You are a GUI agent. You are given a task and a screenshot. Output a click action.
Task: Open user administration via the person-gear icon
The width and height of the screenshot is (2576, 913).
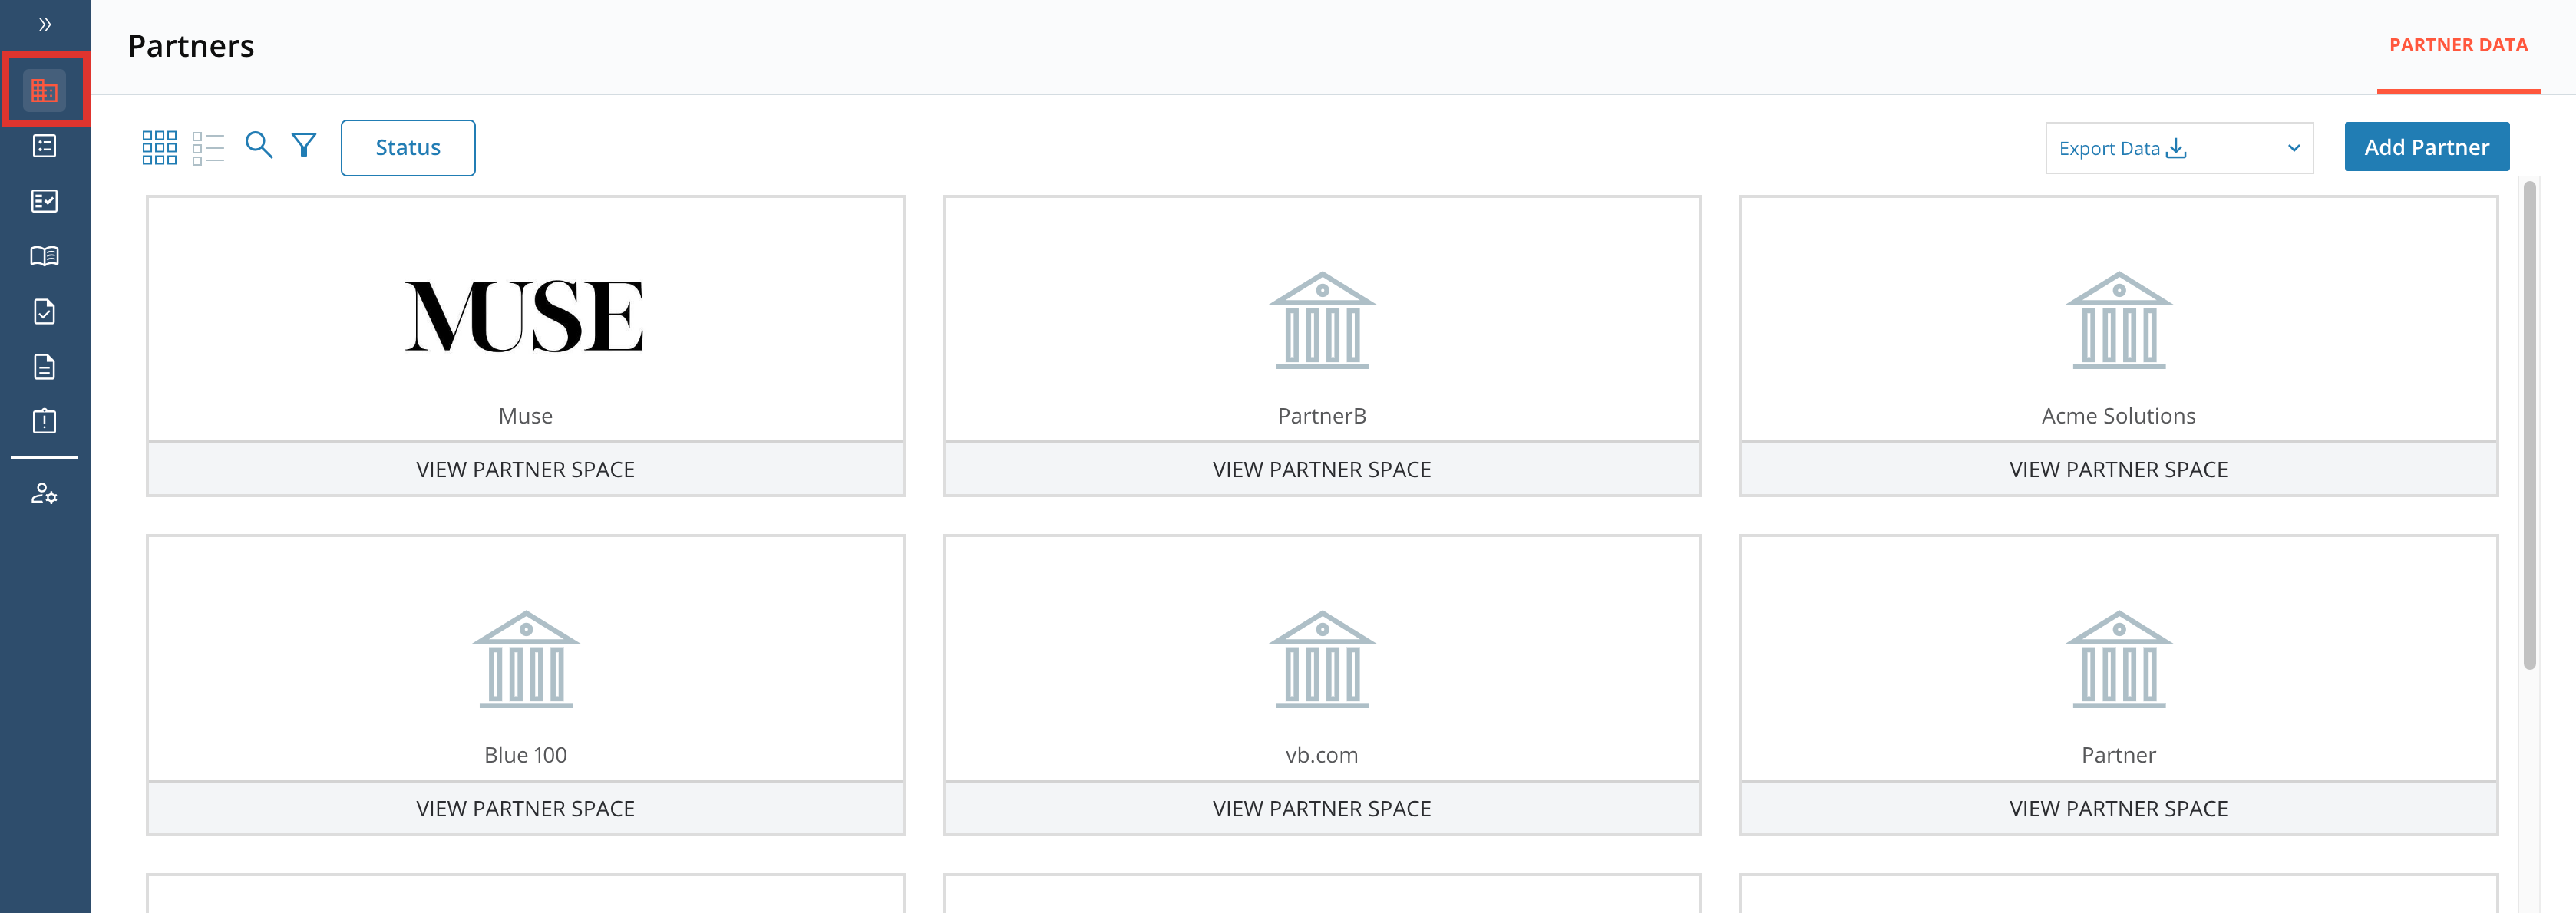[x=44, y=494]
